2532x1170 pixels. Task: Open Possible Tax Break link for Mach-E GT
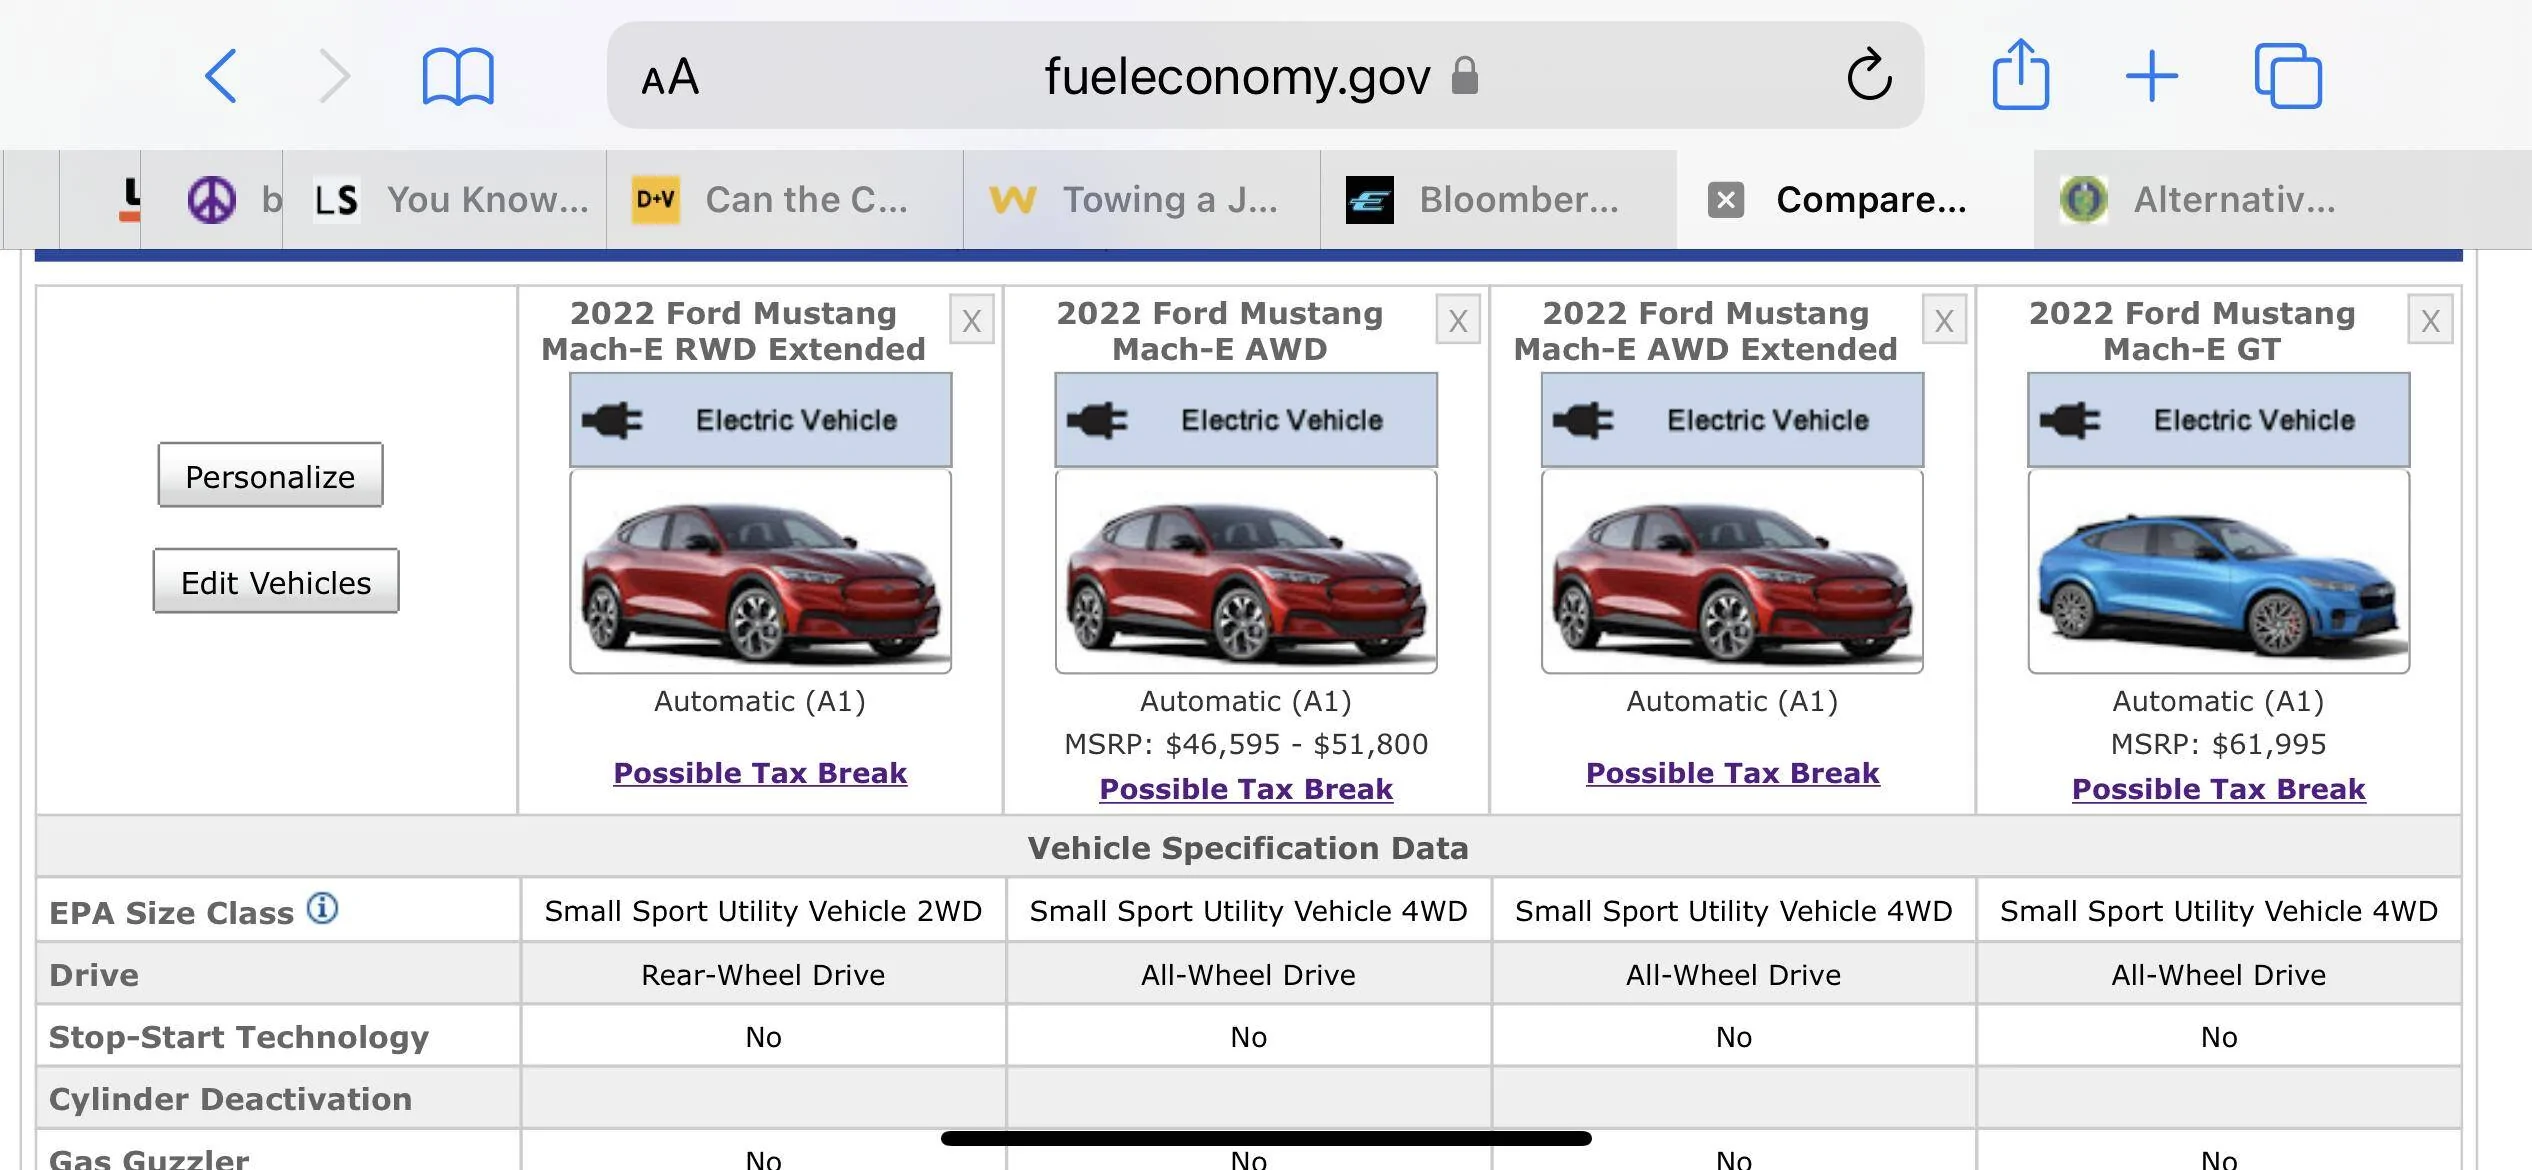click(x=2218, y=789)
